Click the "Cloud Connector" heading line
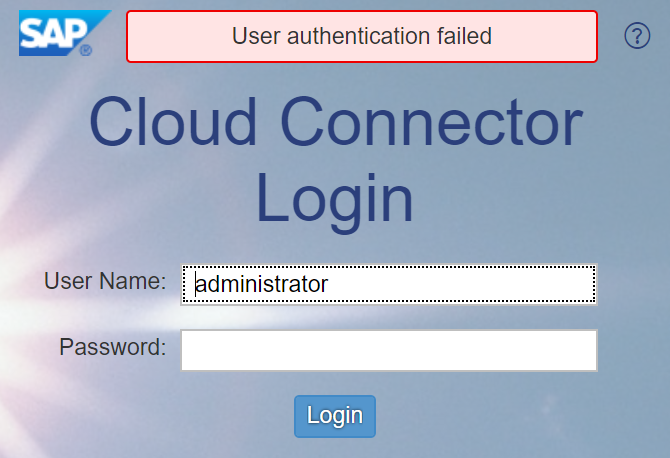 tap(336, 122)
